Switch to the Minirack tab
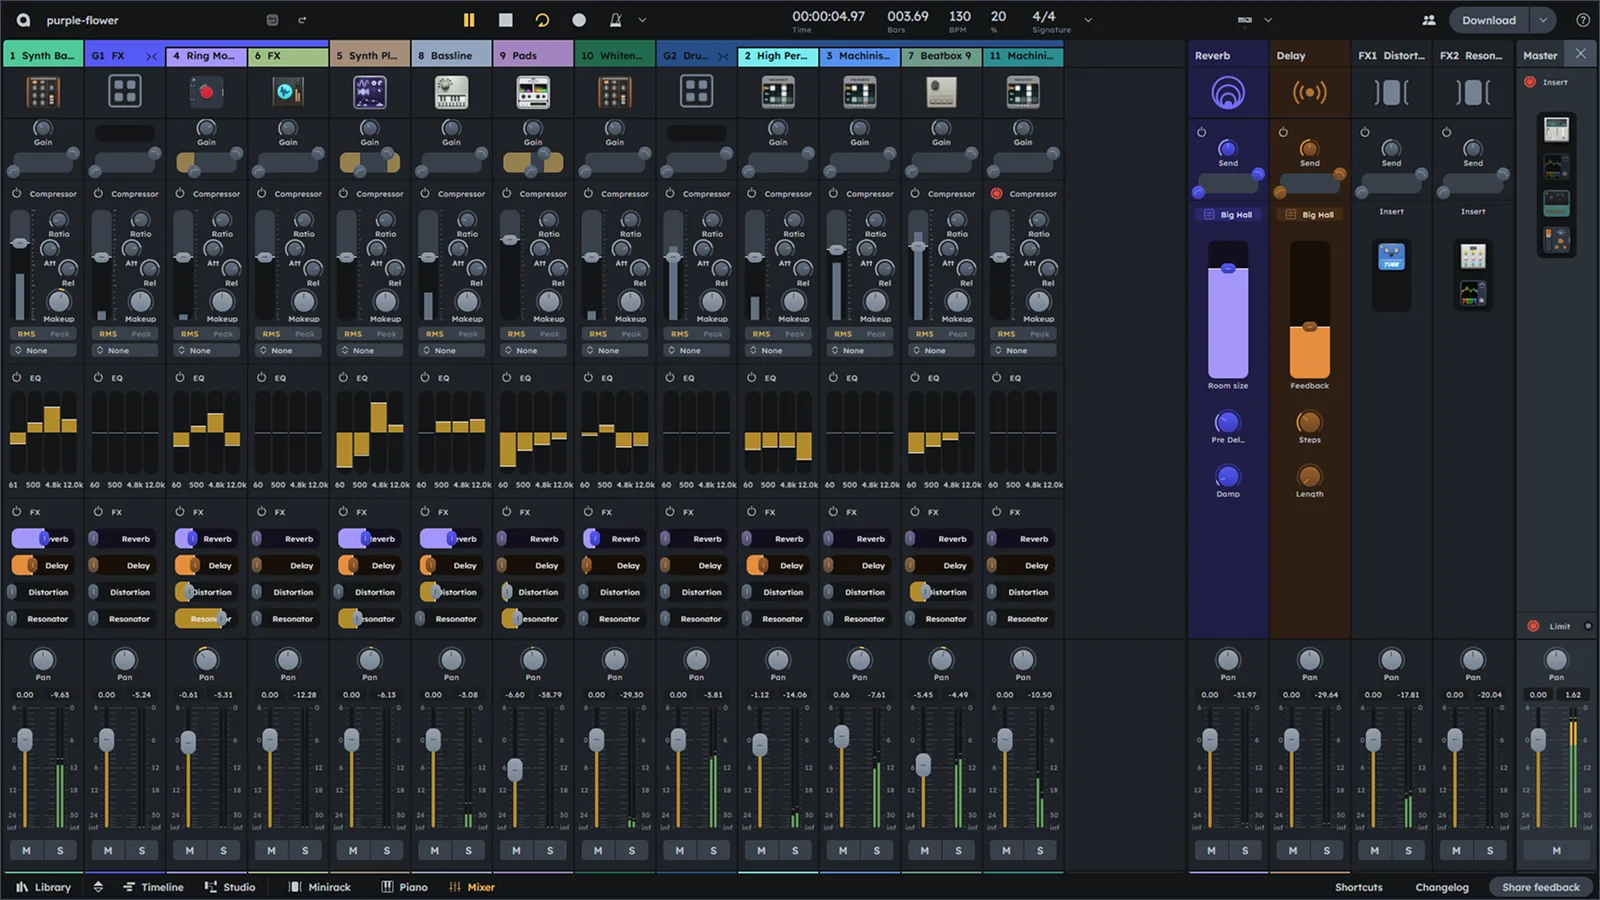This screenshot has width=1600, height=900. [320, 887]
